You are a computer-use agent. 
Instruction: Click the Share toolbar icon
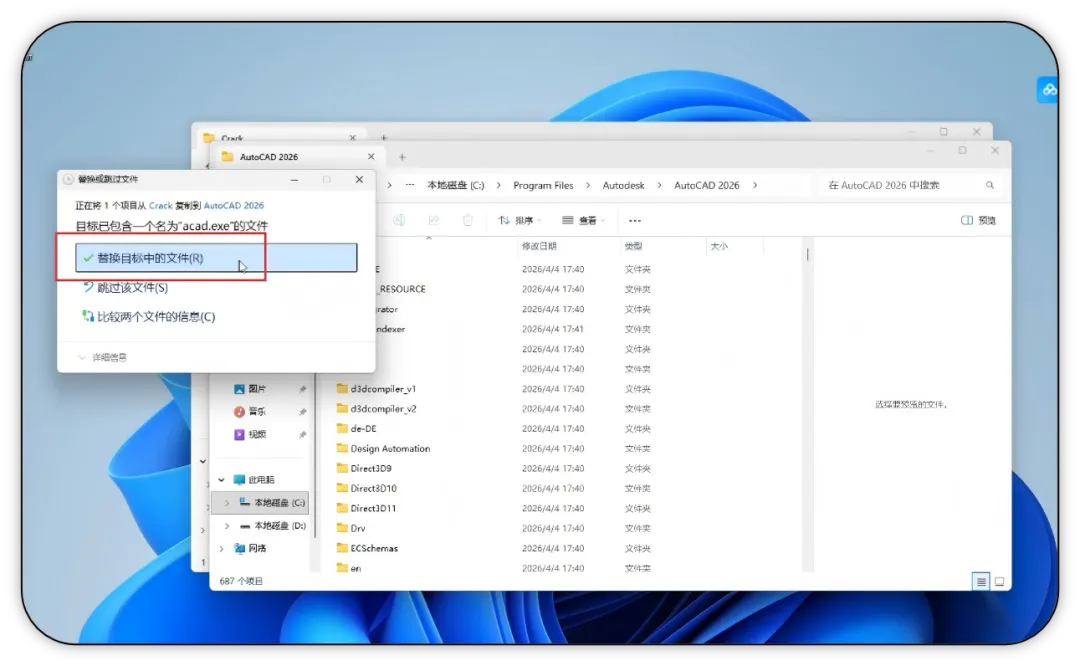coord(433,220)
